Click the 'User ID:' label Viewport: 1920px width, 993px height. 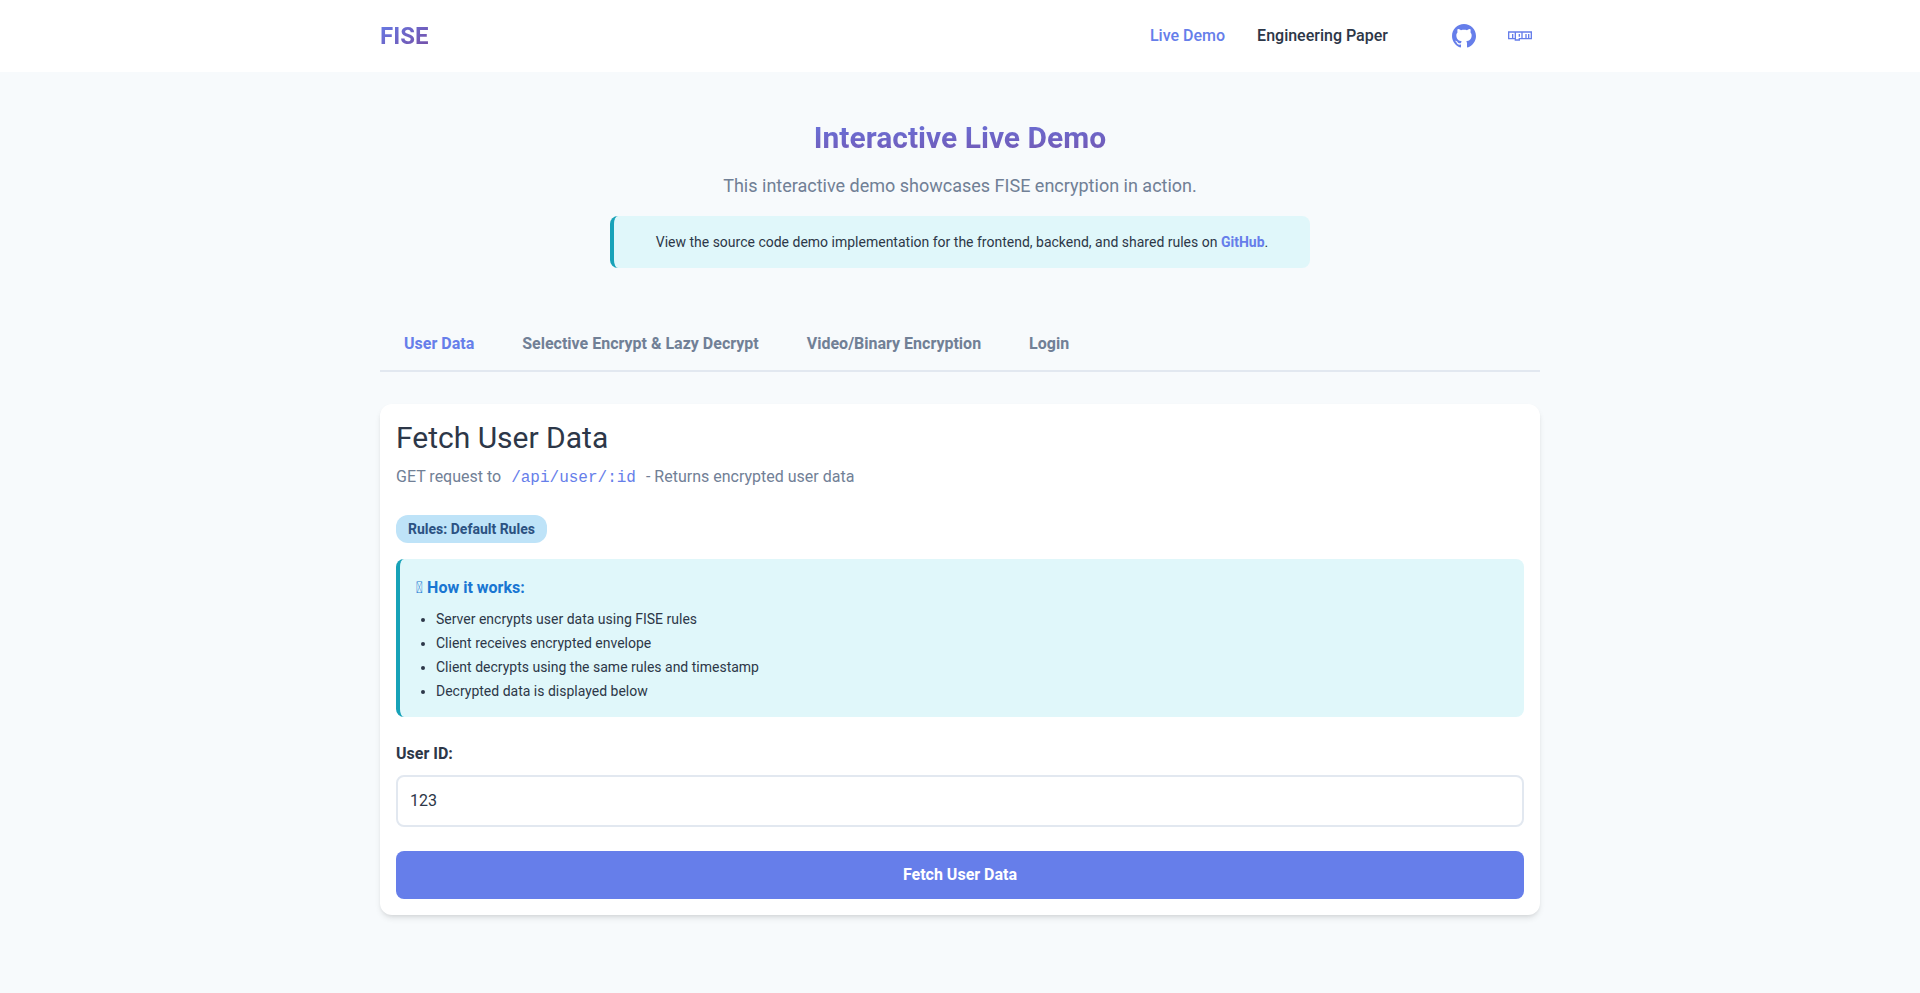pos(424,754)
